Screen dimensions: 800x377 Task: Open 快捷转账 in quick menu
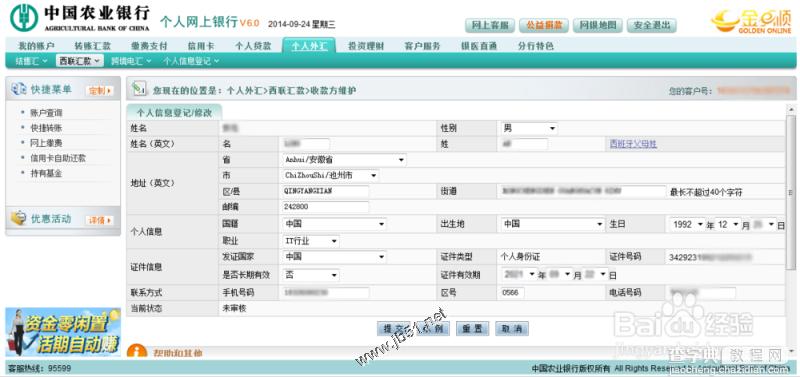point(46,128)
